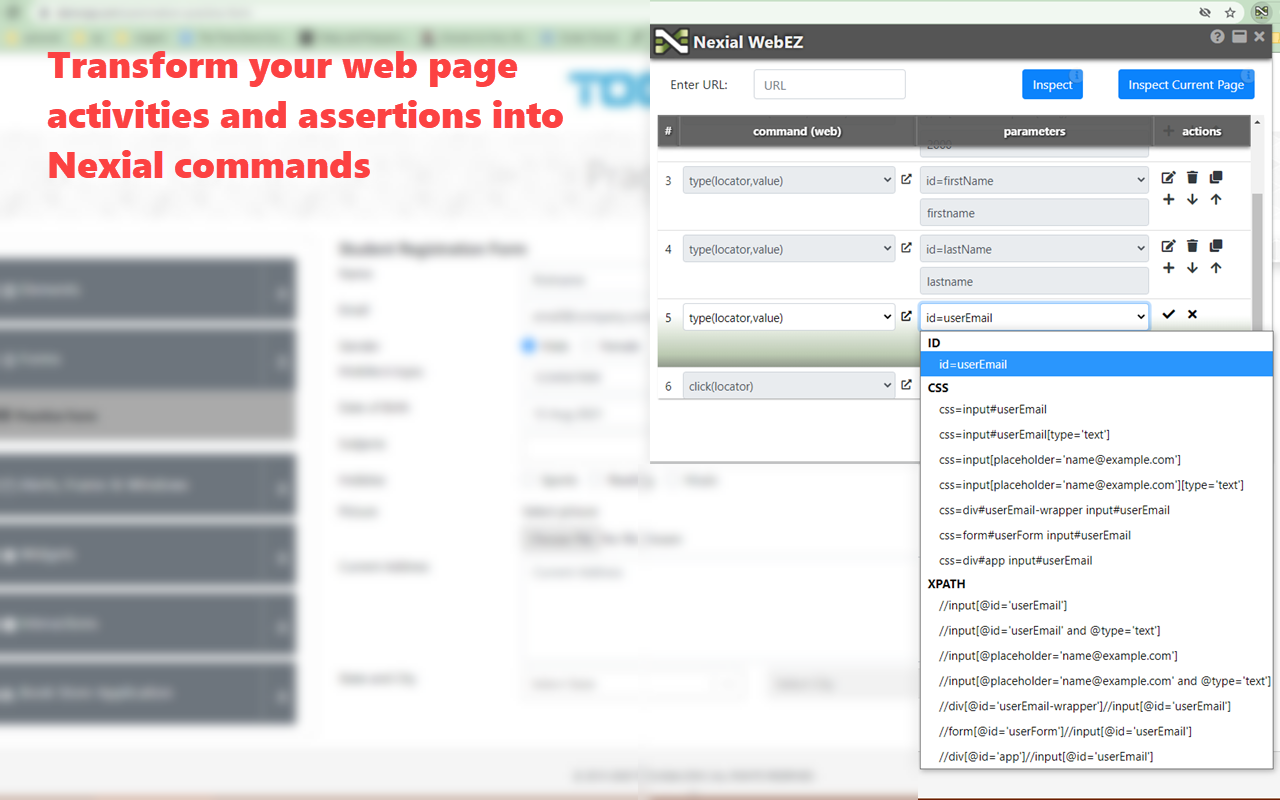Open the Nexial WebEZ extension icon in toolbar
The image size is (1280, 800).
point(1261,12)
